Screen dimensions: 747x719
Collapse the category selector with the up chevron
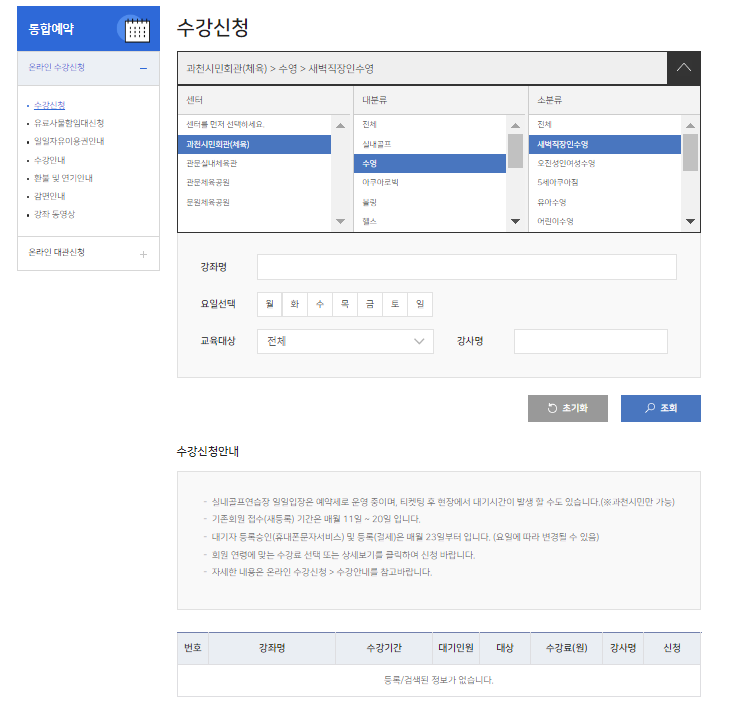(x=683, y=69)
